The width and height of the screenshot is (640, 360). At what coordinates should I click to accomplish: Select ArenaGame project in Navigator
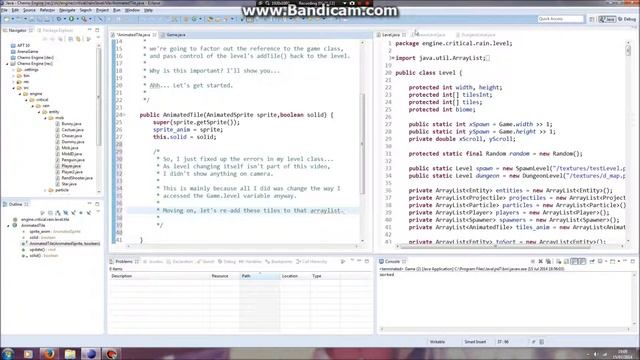pos(27,51)
